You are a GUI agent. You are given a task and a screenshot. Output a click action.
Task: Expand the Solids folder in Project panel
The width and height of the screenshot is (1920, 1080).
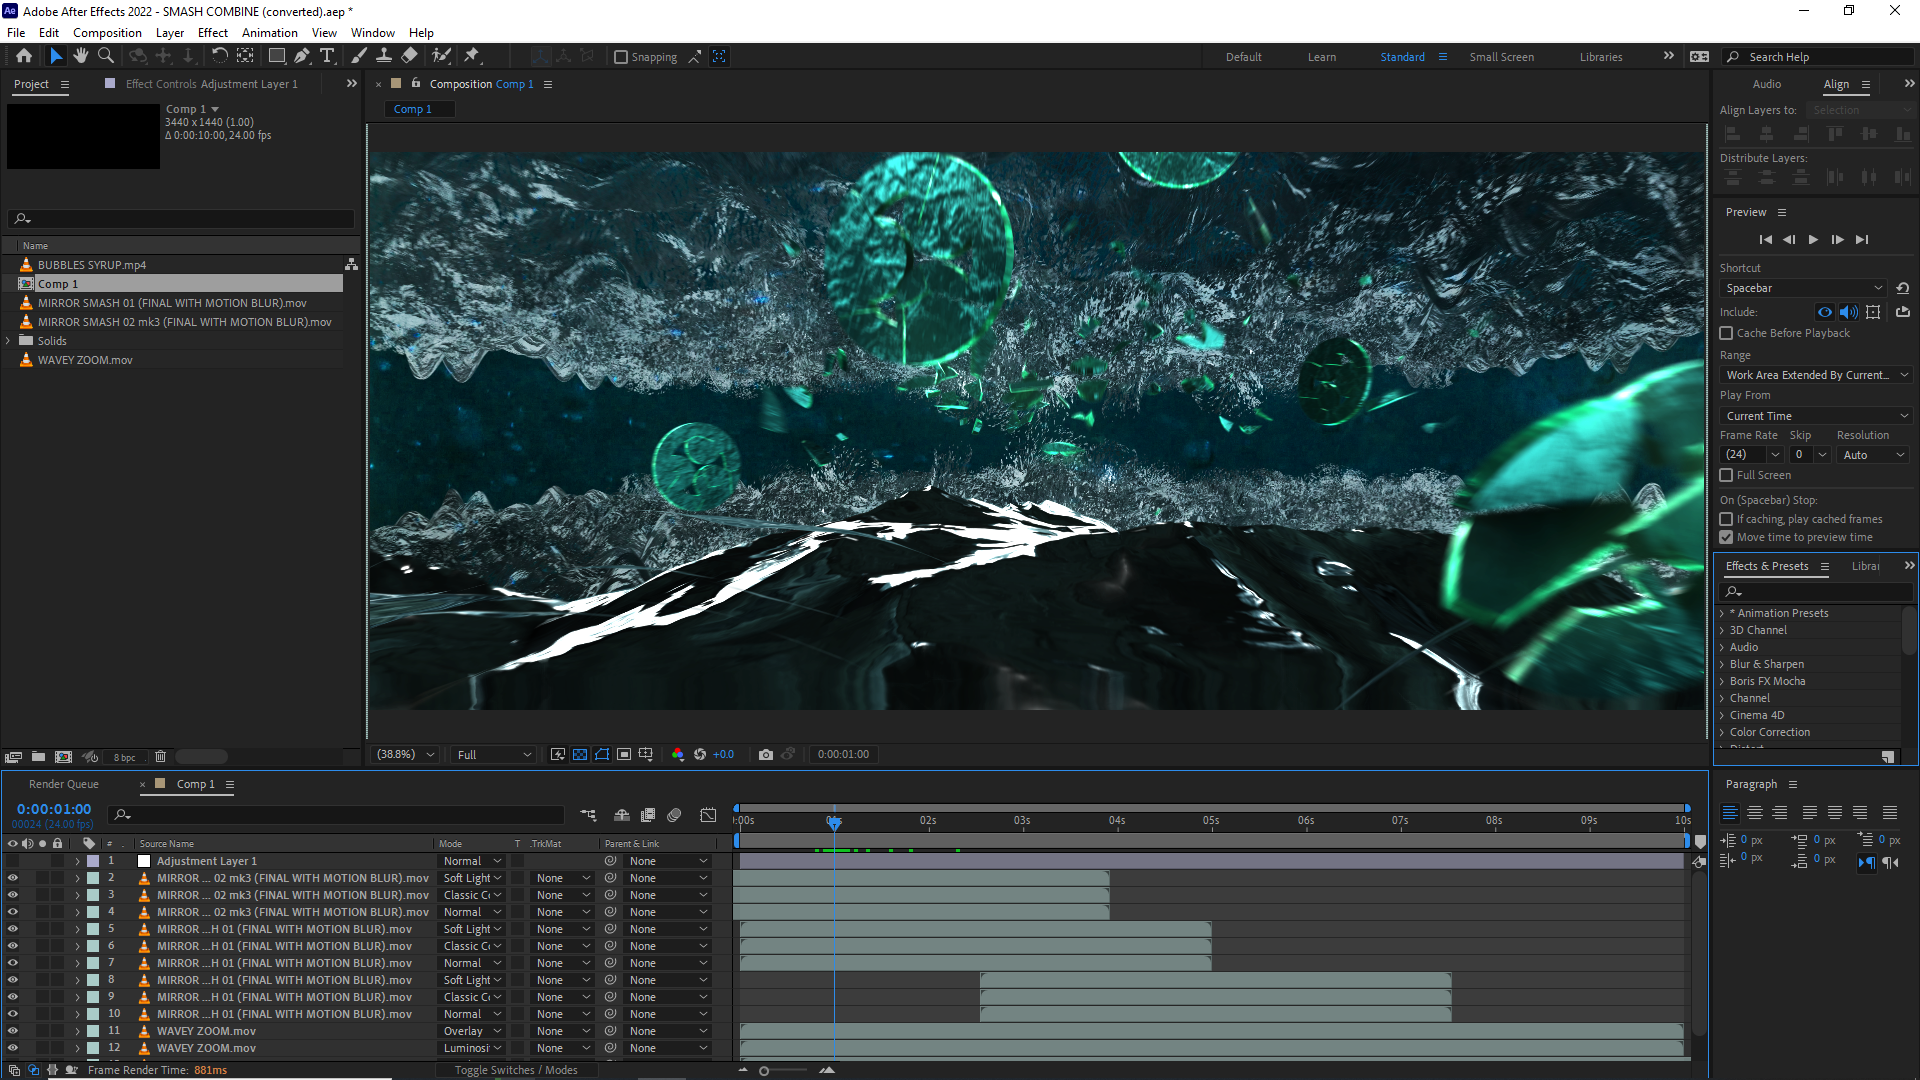point(9,341)
